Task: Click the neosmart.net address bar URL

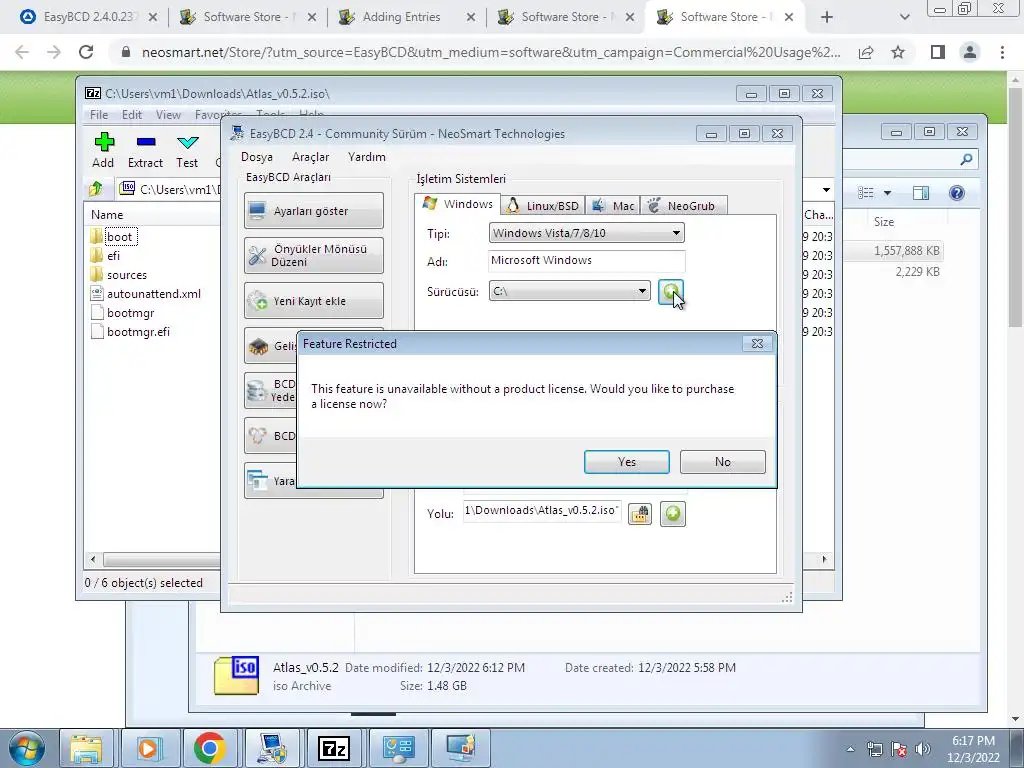Action: tap(491, 52)
